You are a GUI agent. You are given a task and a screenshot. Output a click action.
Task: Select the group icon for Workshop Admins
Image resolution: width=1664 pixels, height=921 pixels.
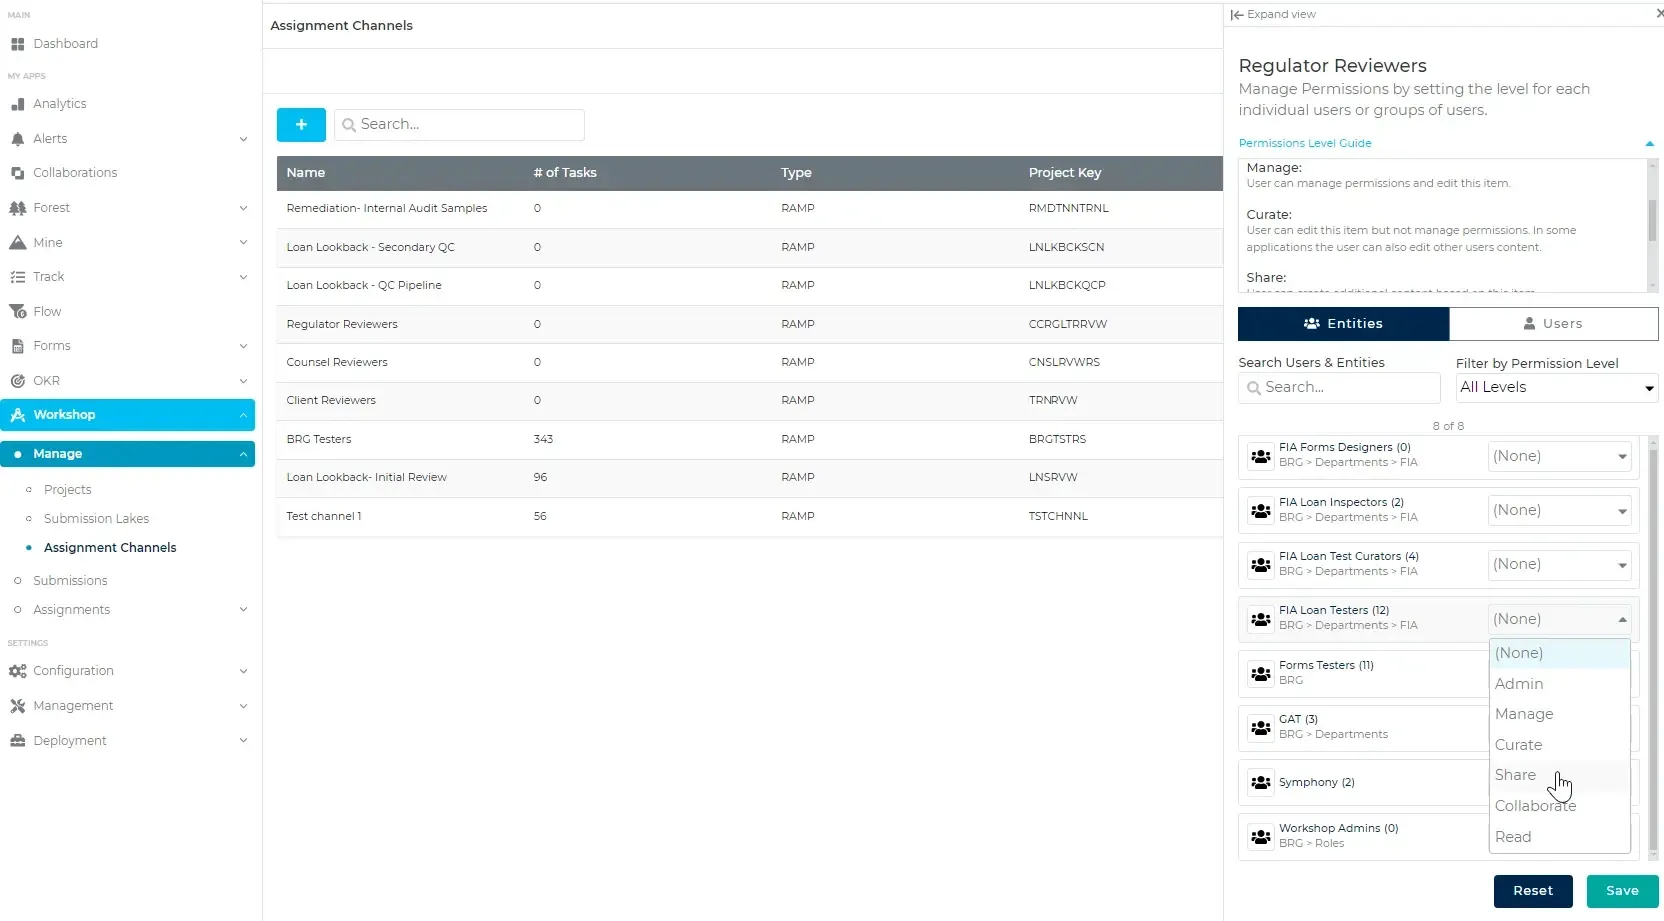coord(1261,837)
